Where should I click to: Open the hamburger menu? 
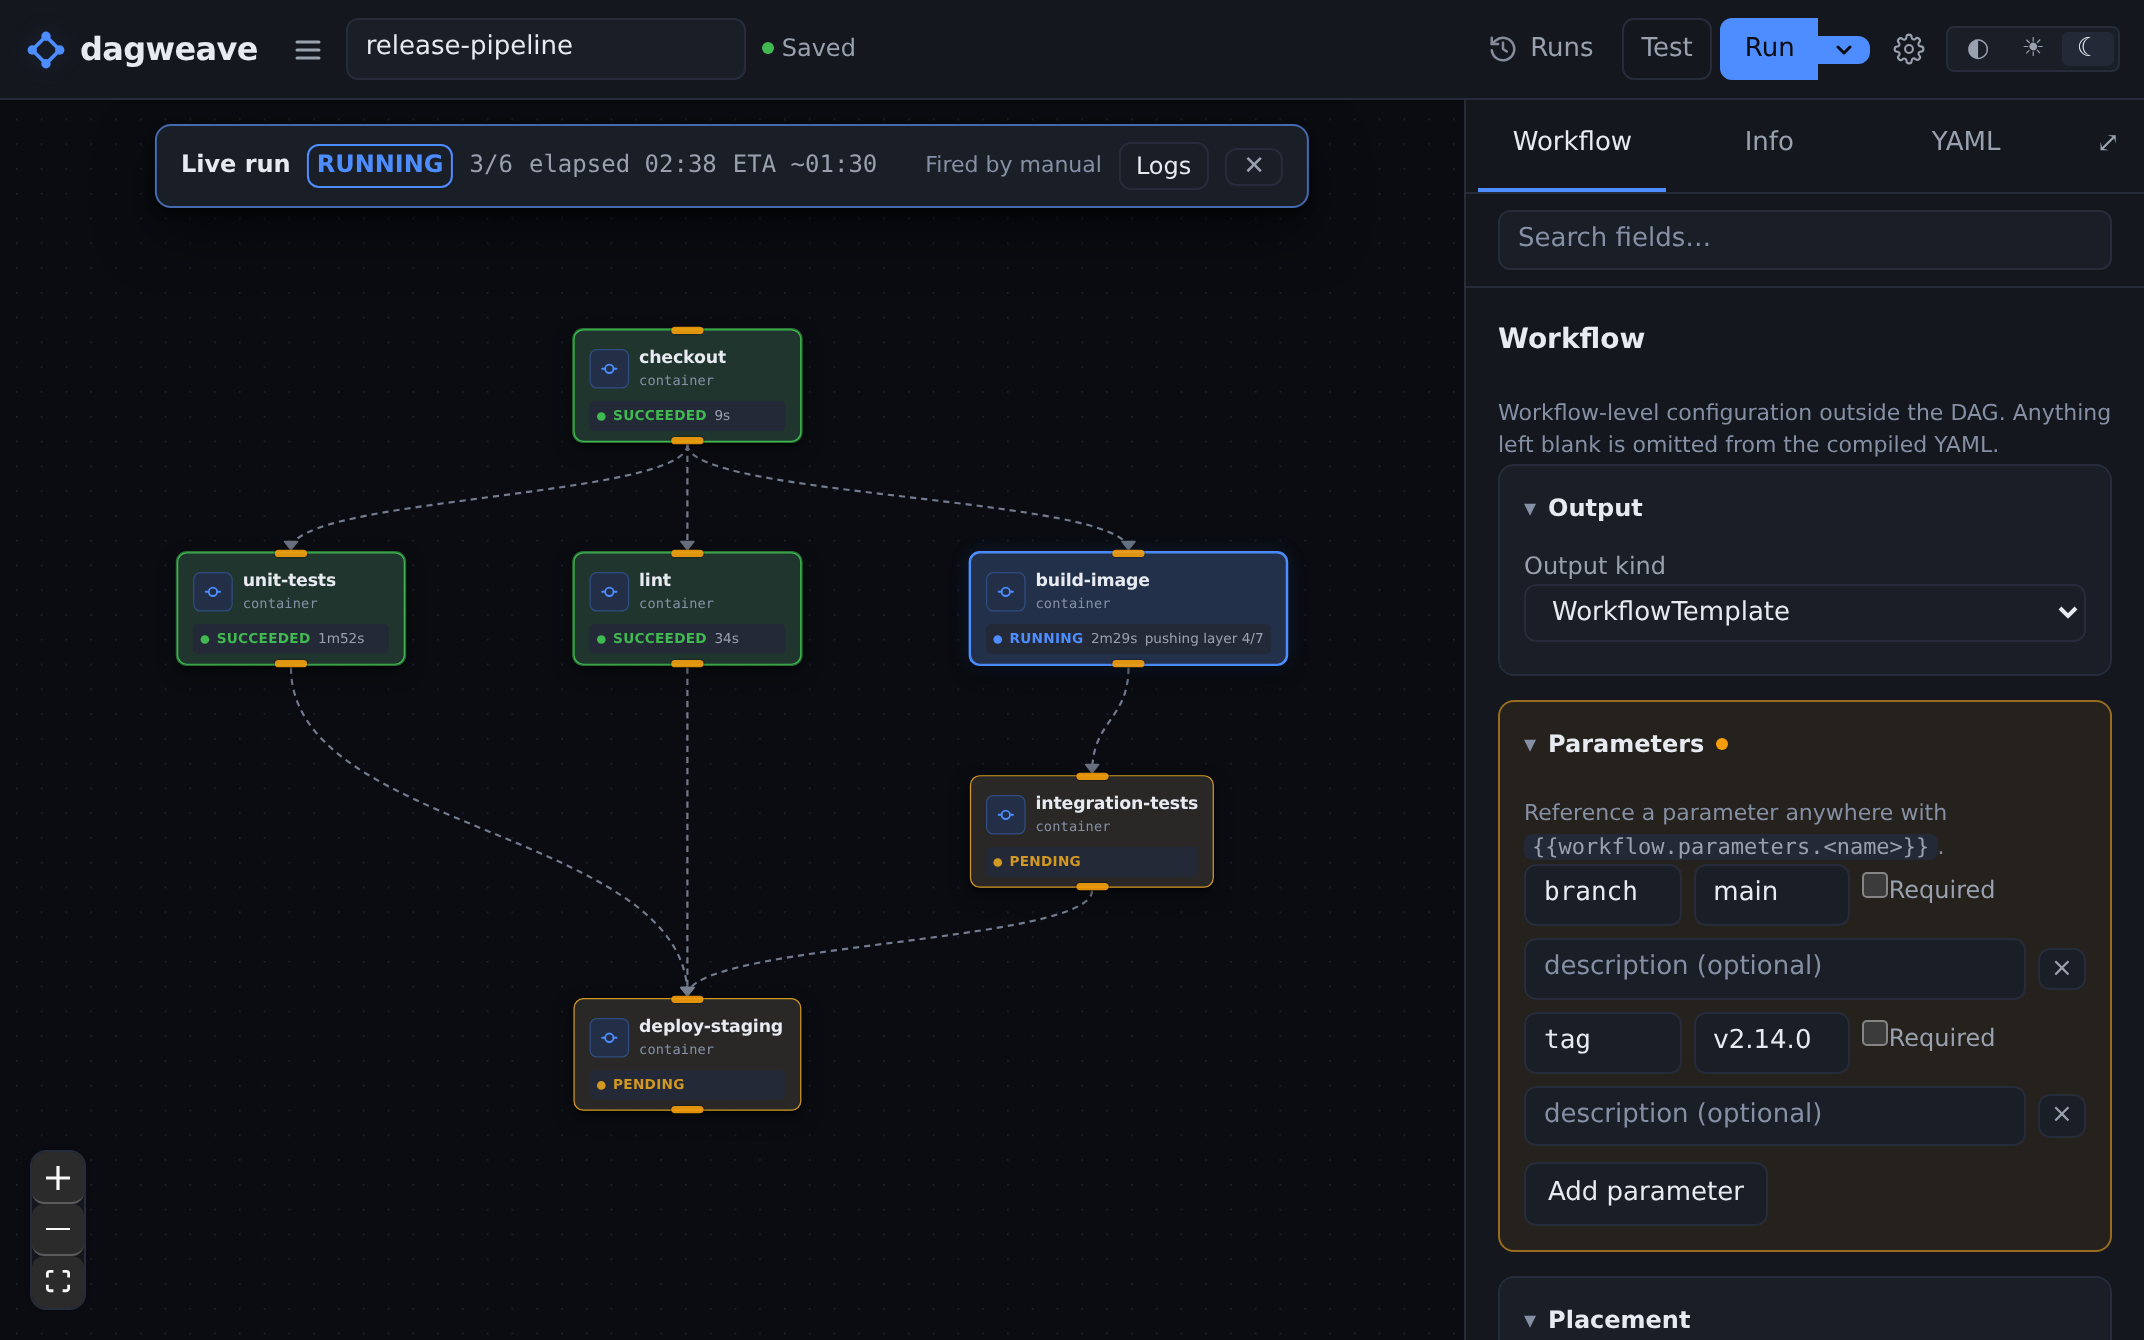pos(308,49)
